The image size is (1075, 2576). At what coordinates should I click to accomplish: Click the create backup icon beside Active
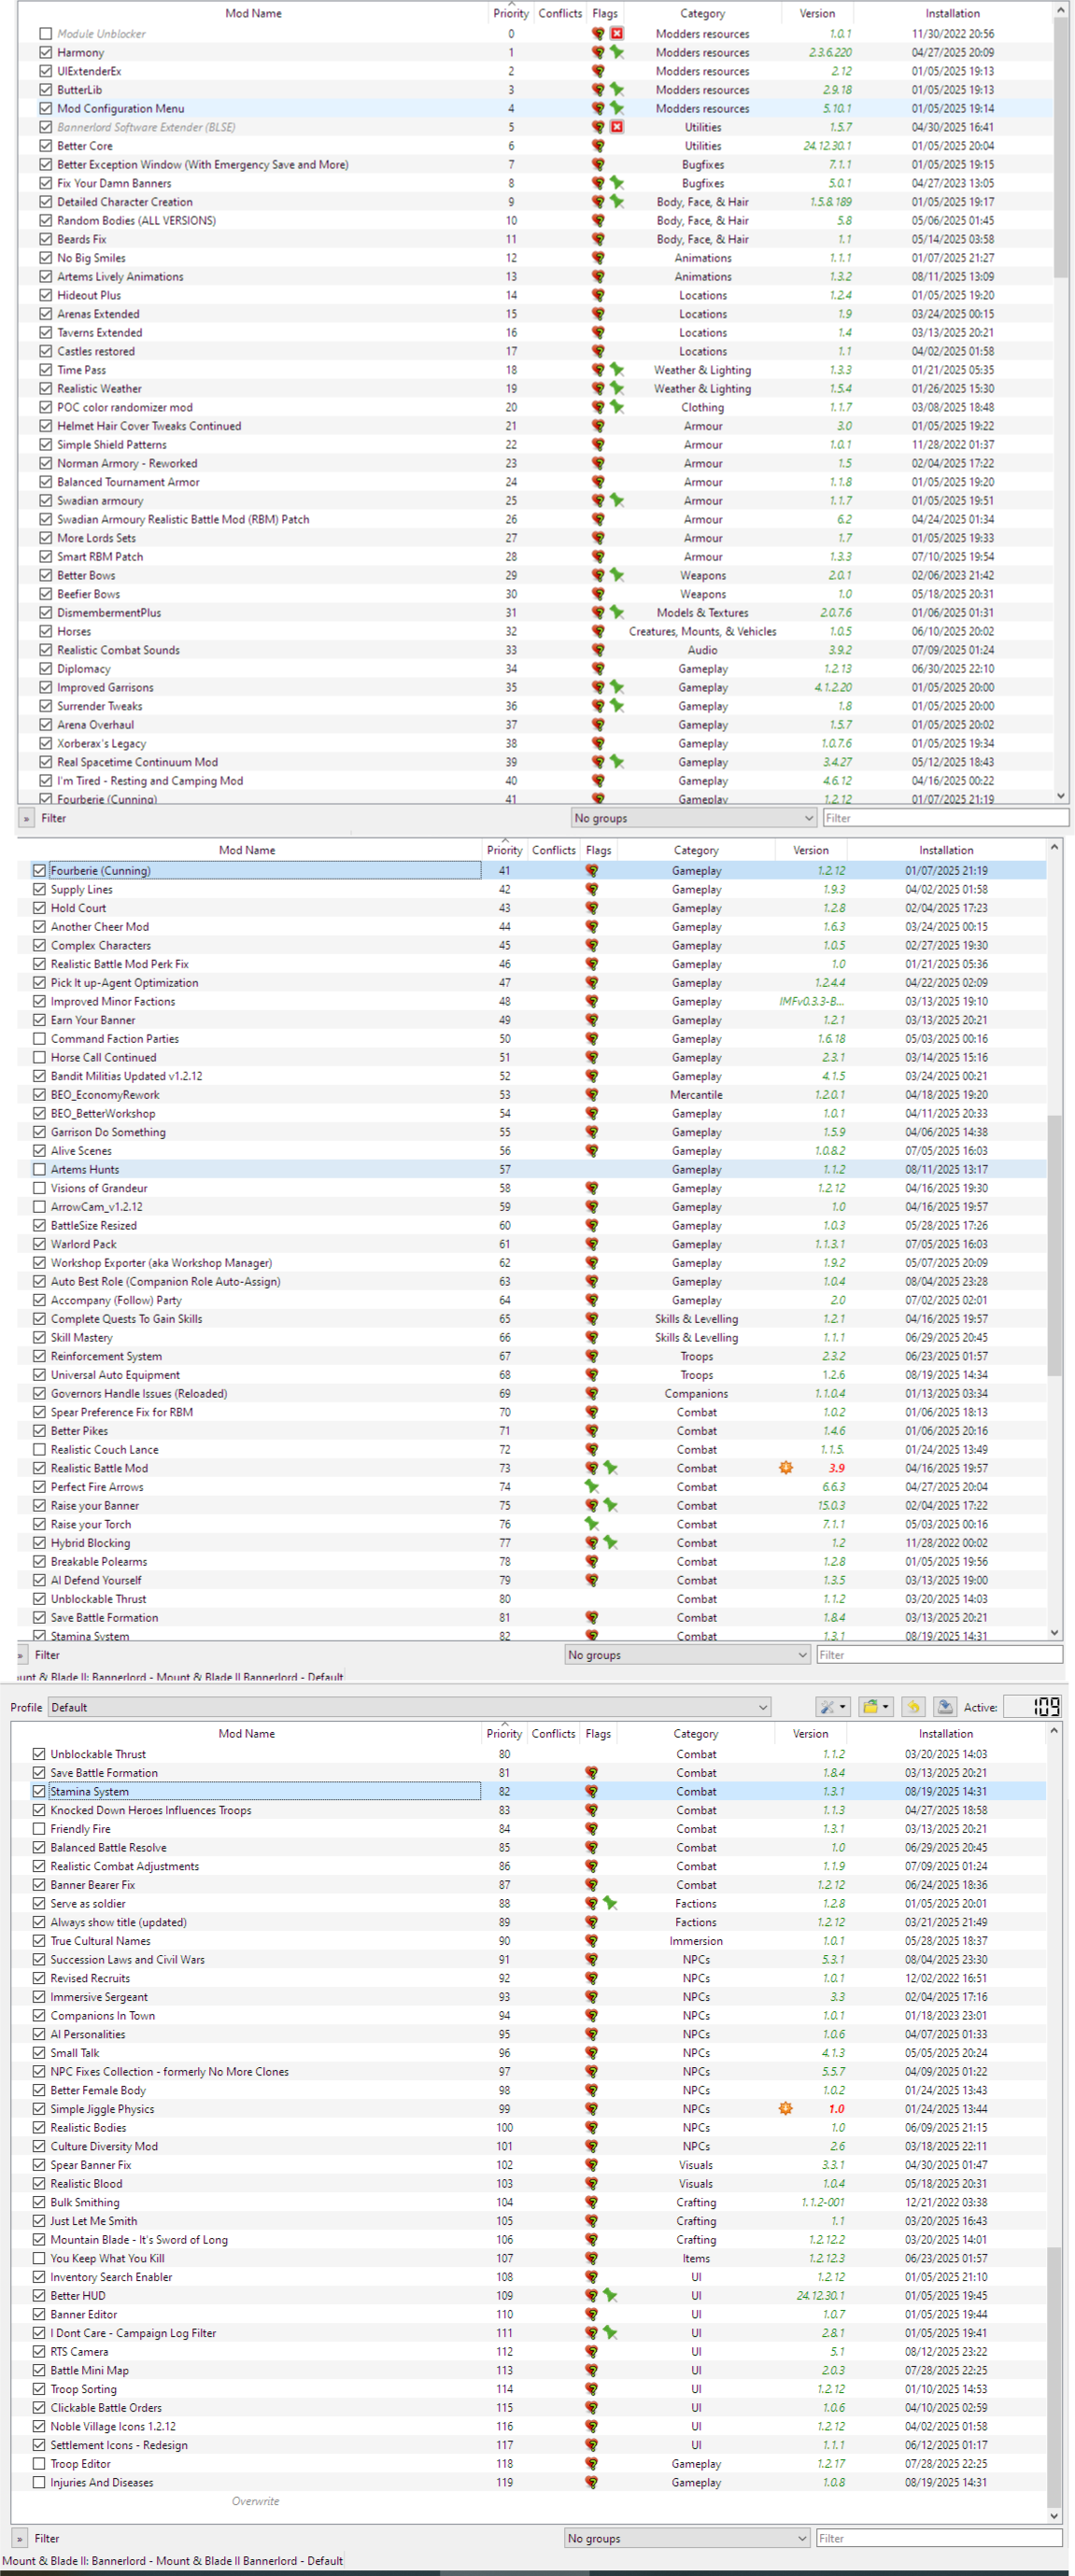click(945, 1707)
